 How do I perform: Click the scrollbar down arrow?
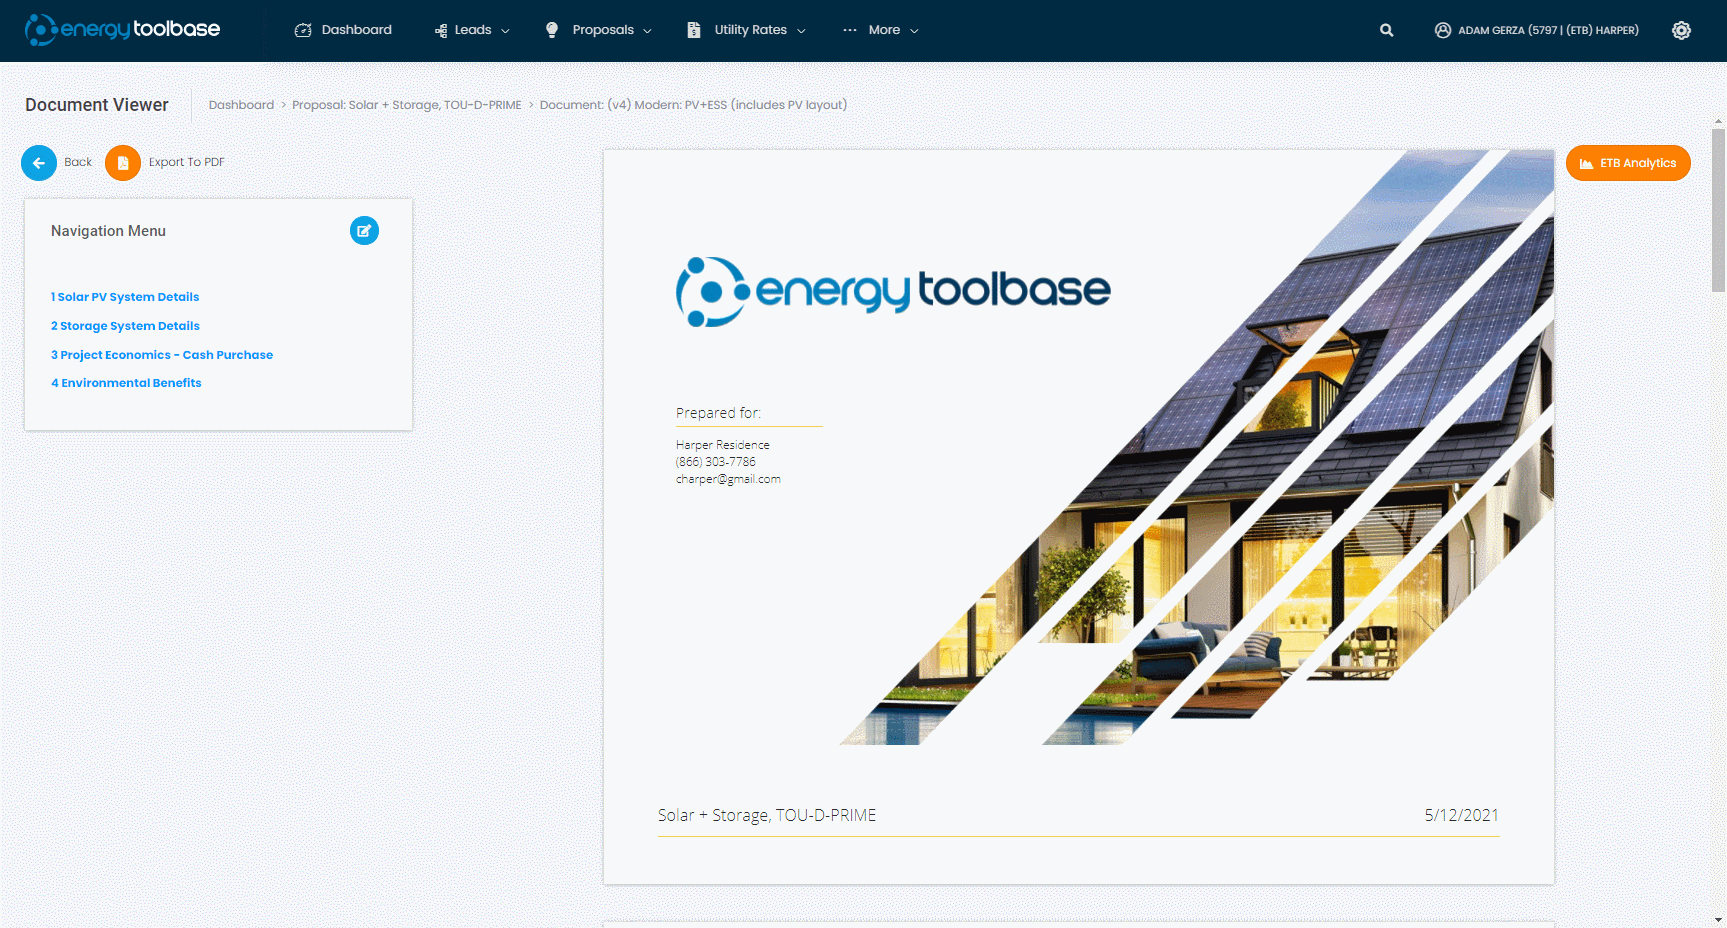[x=1719, y=920]
